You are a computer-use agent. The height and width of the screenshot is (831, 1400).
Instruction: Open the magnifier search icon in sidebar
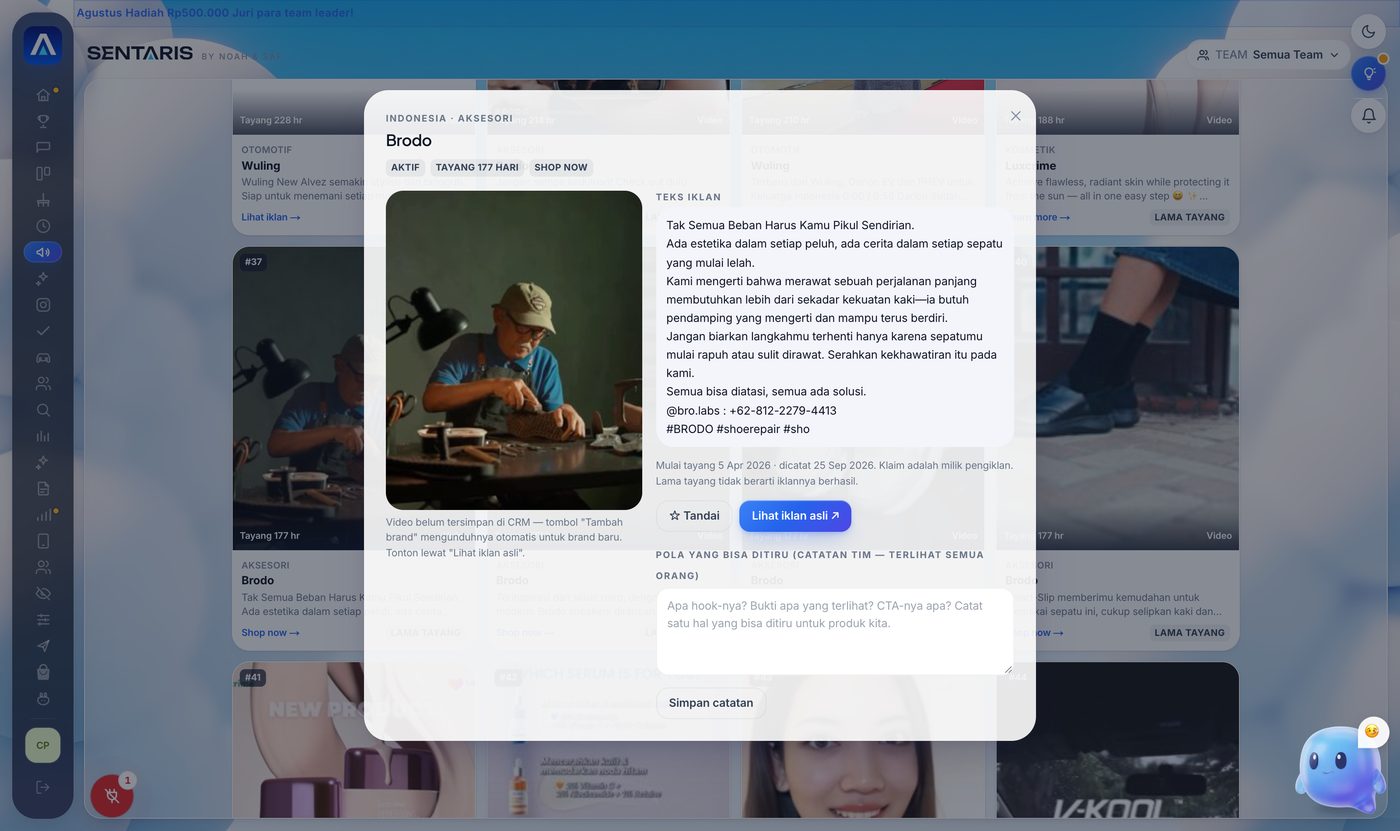tap(43, 410)
